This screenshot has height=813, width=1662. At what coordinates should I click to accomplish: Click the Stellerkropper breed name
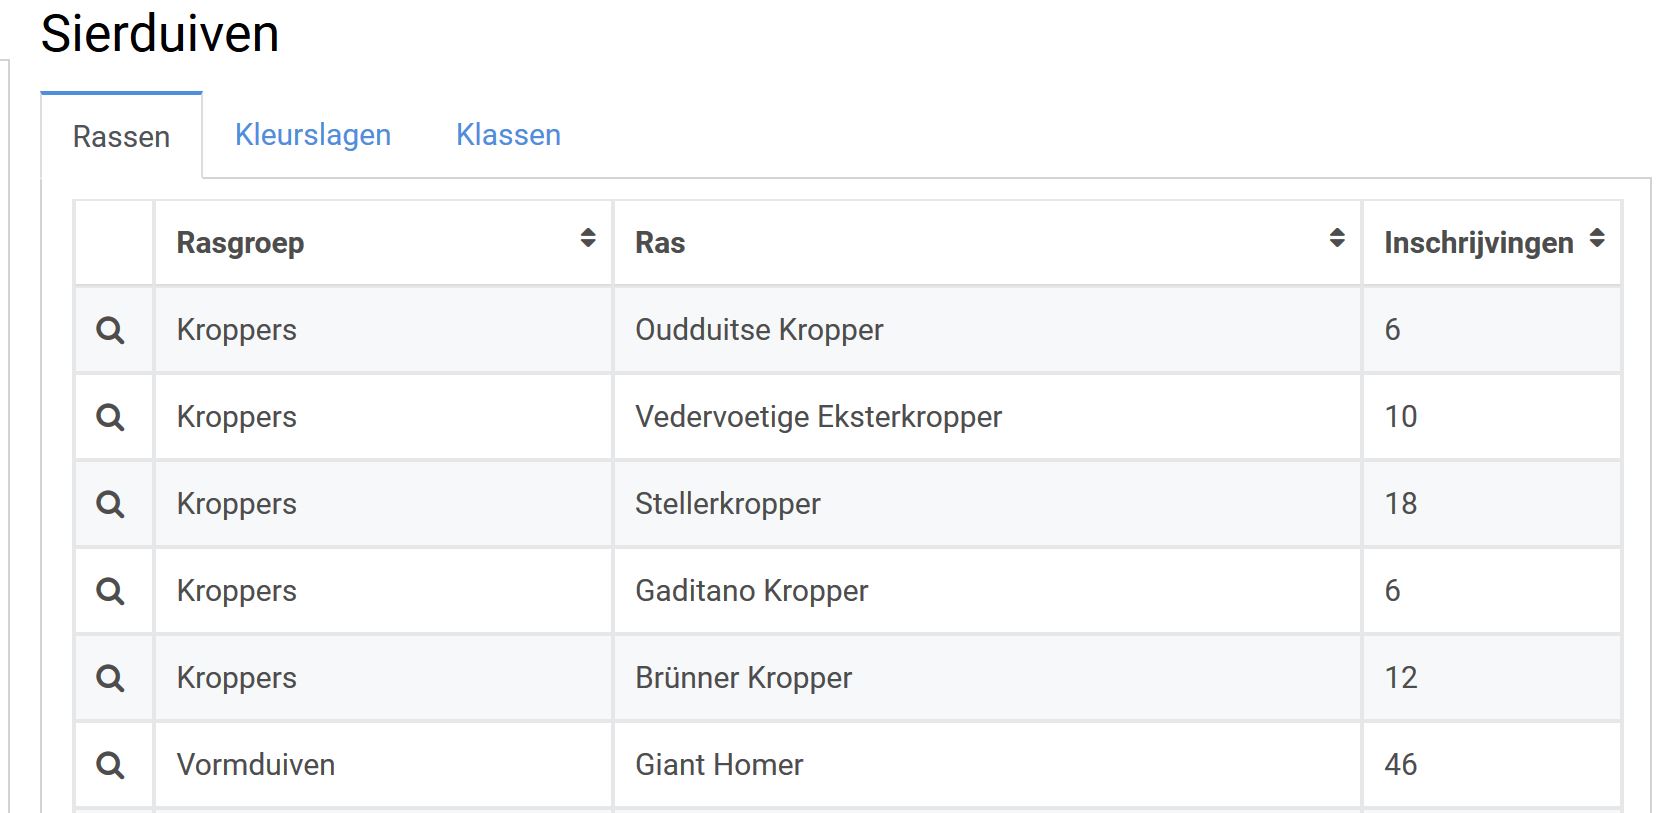(x=727, y=504)
